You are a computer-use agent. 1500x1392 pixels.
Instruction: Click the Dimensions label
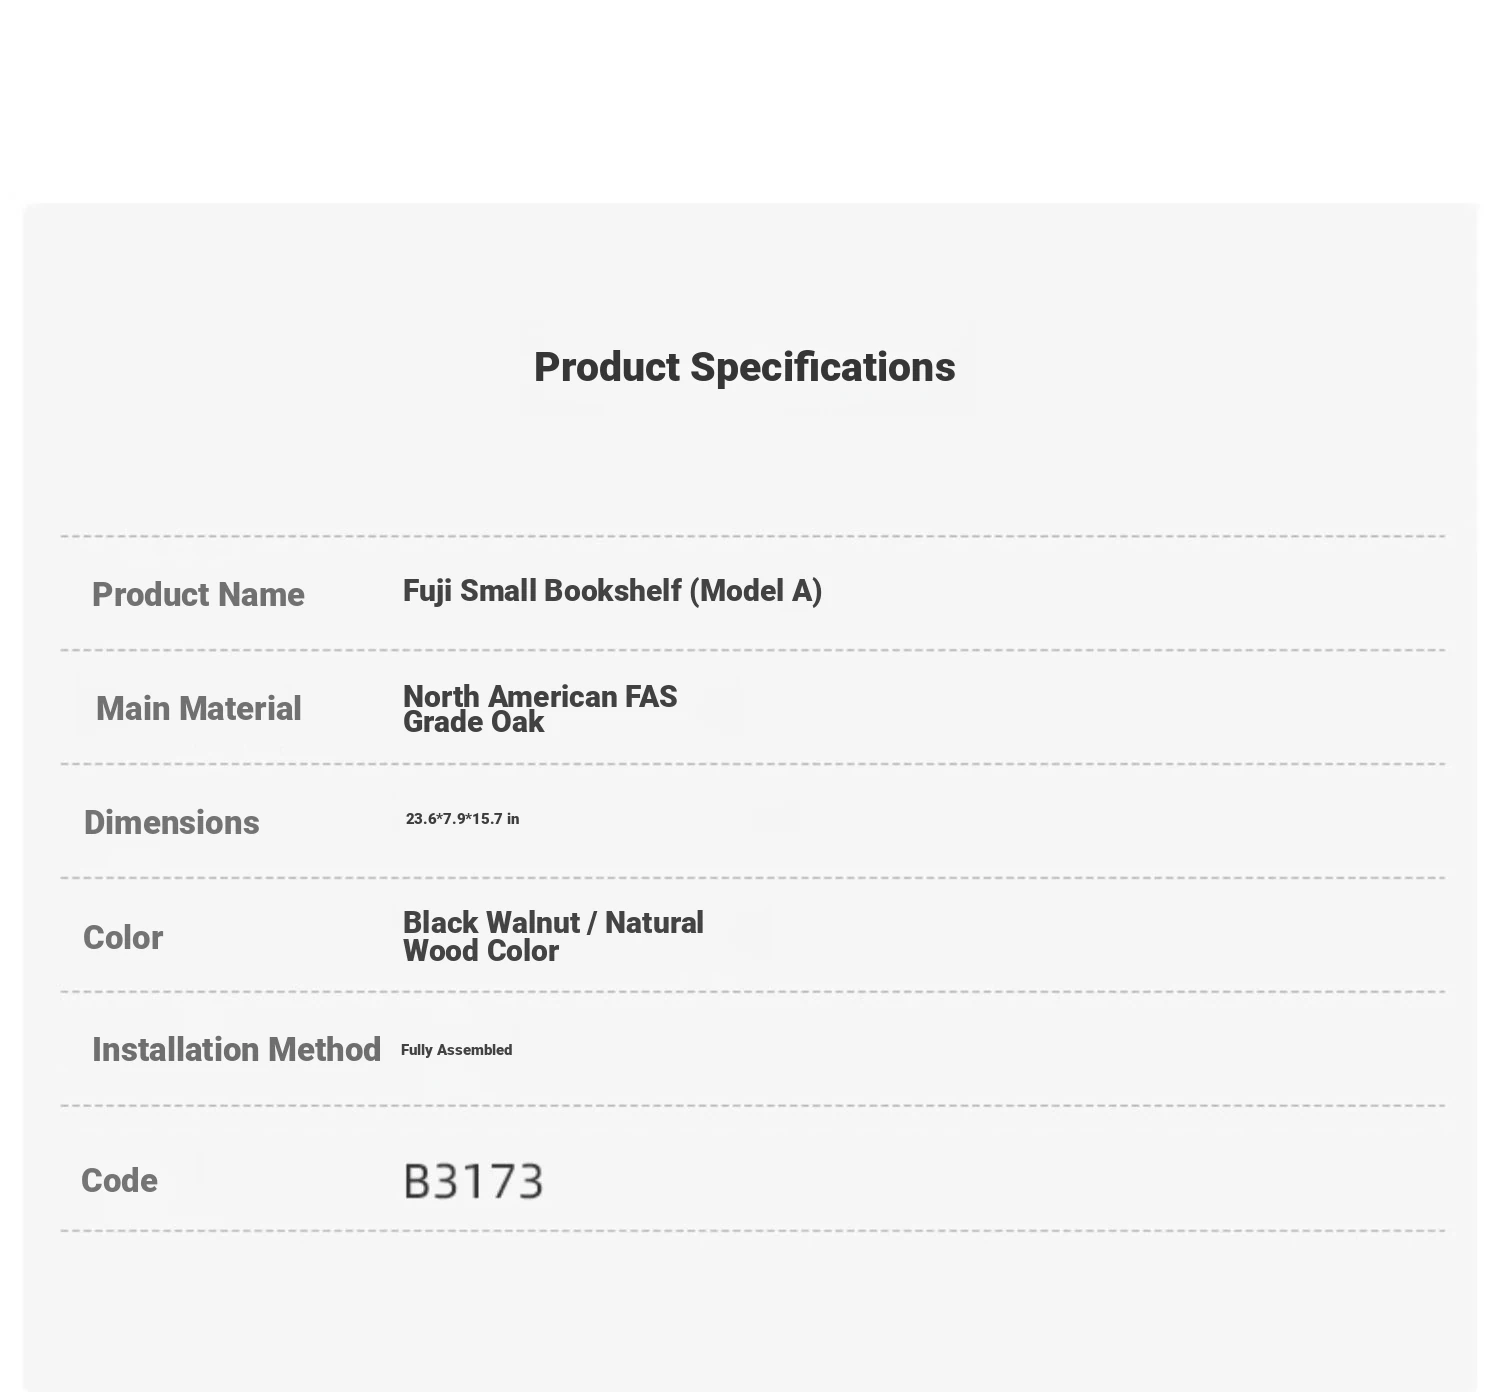[x=171, y=822]
